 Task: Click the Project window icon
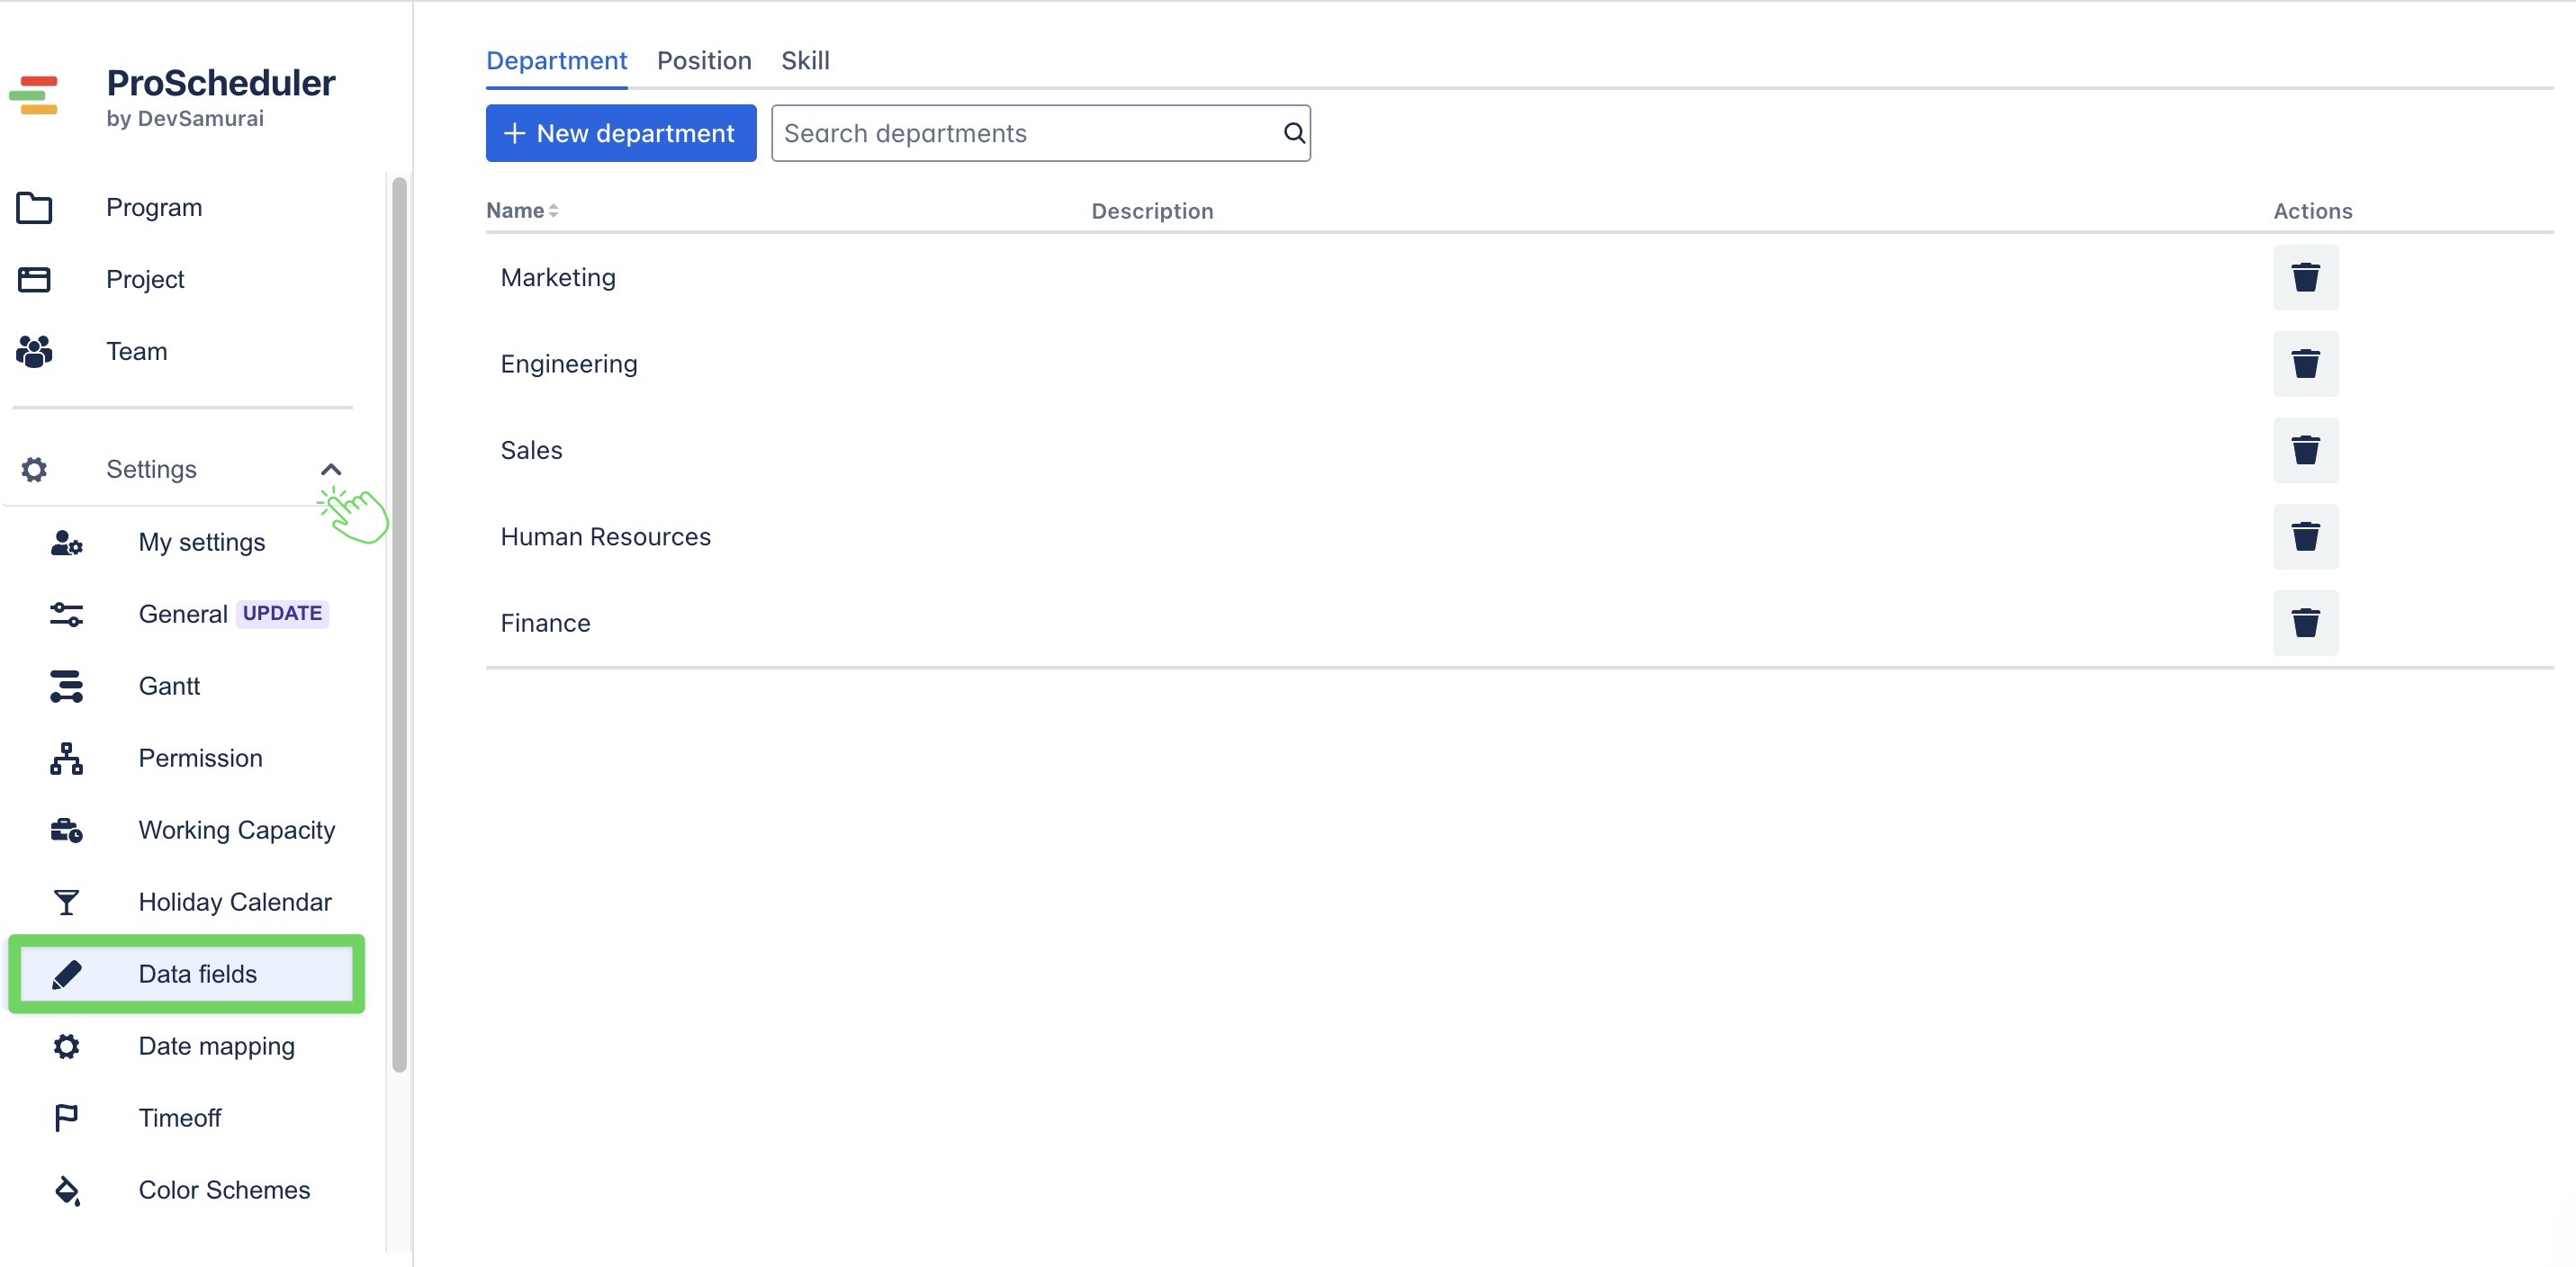coord(34,279)
